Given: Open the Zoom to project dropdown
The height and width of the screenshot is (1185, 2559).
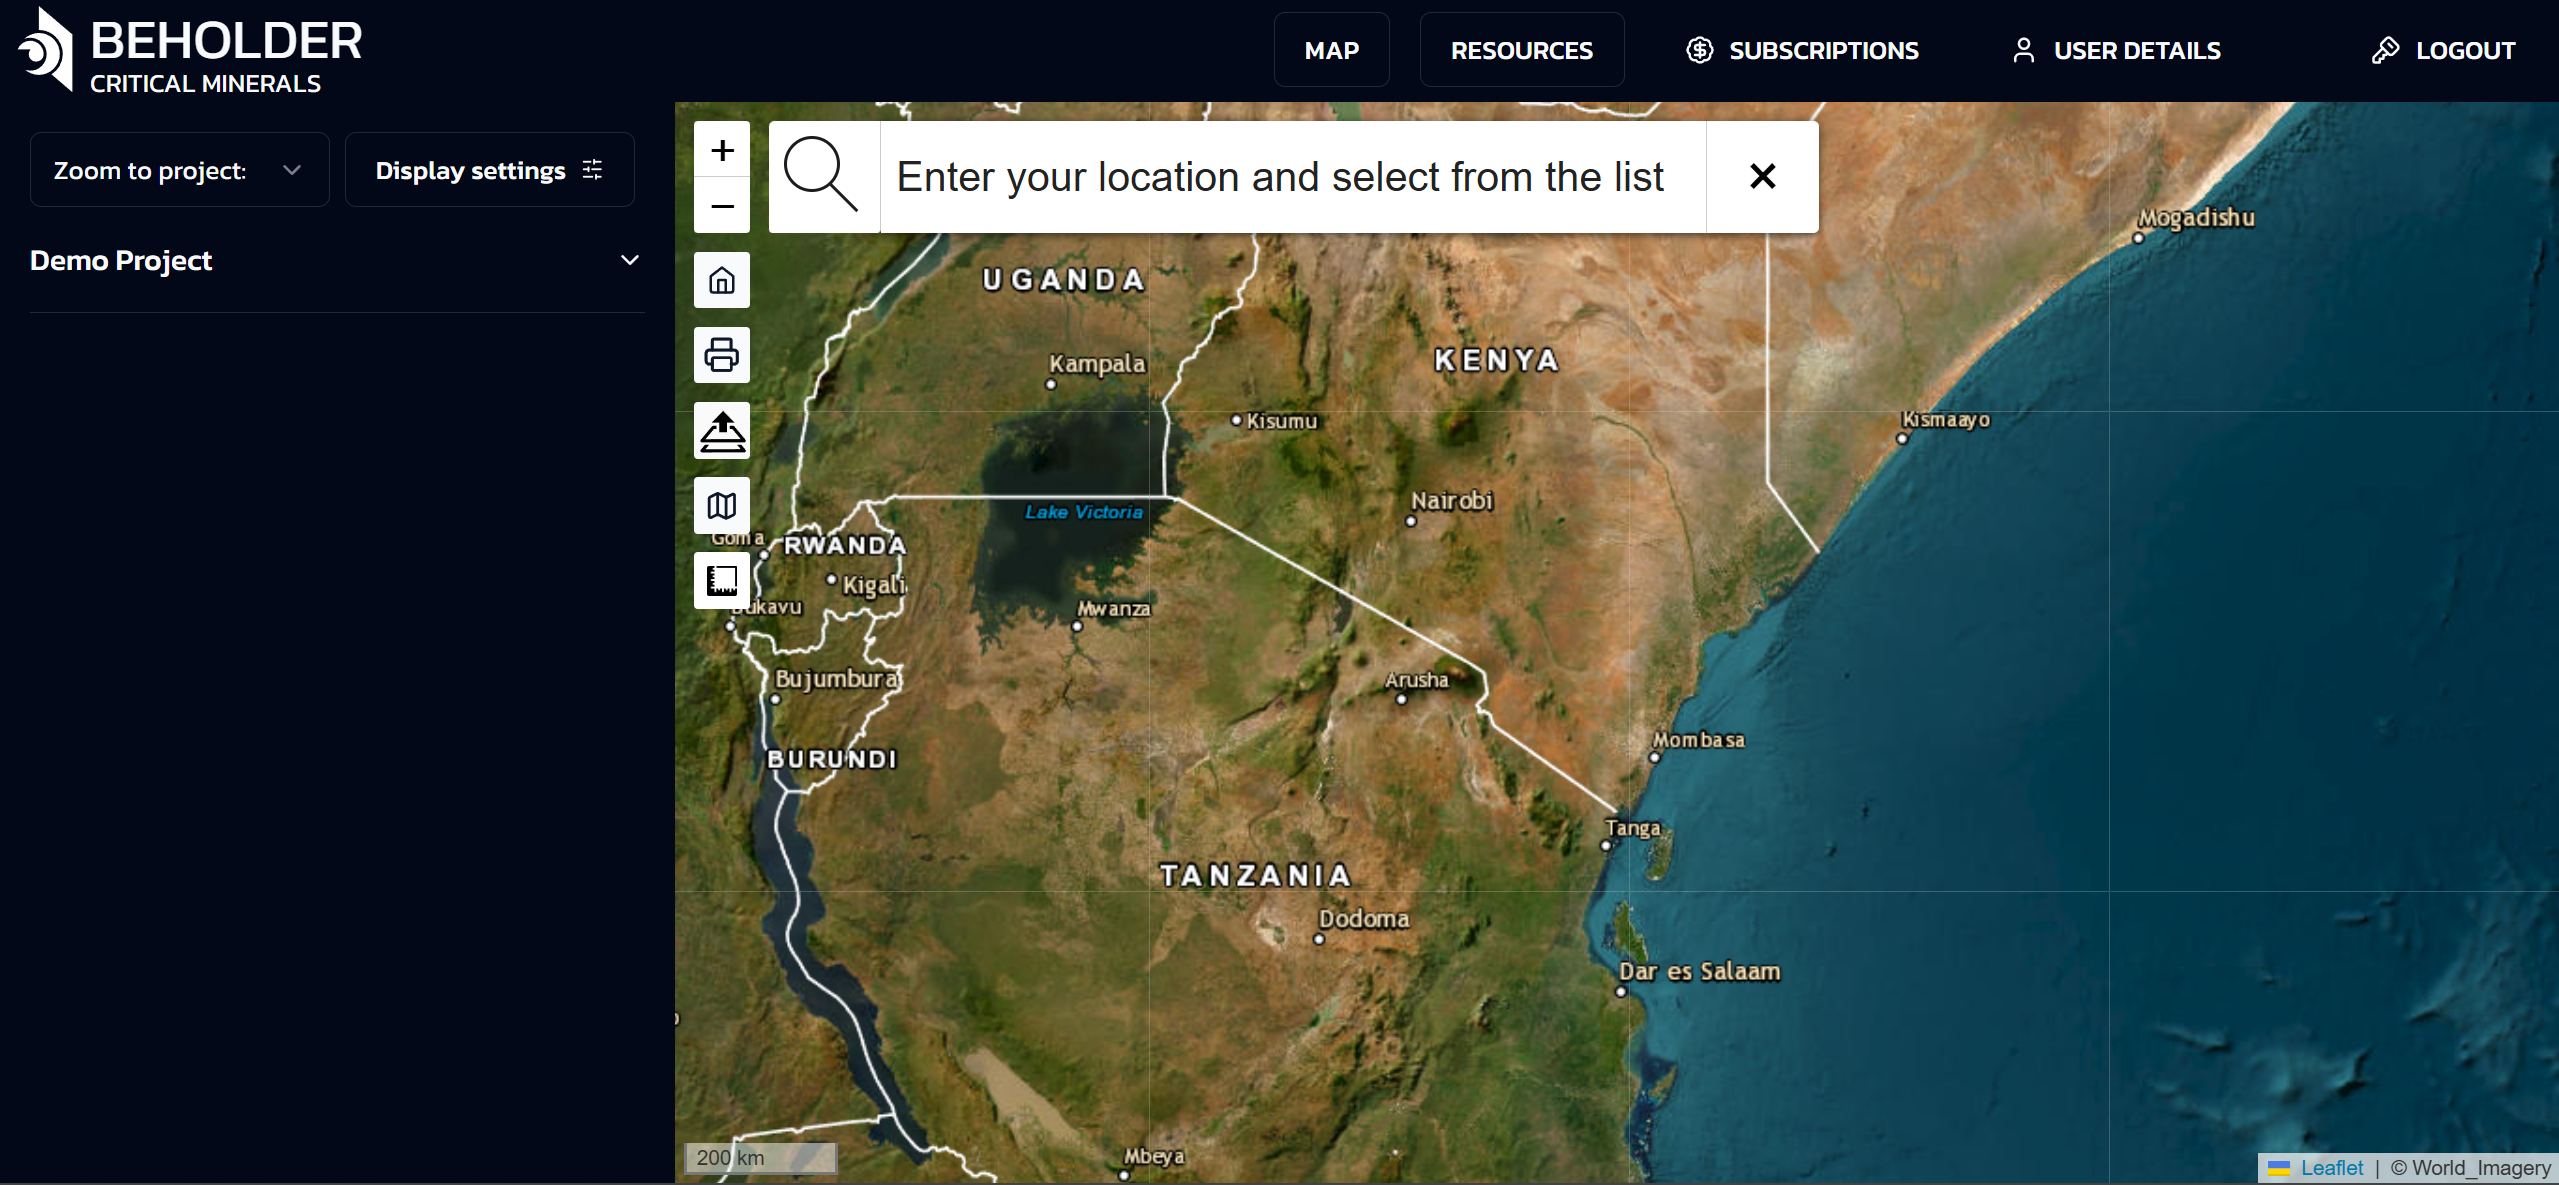Looking at the screenshot, I should [x=179, y=170].
